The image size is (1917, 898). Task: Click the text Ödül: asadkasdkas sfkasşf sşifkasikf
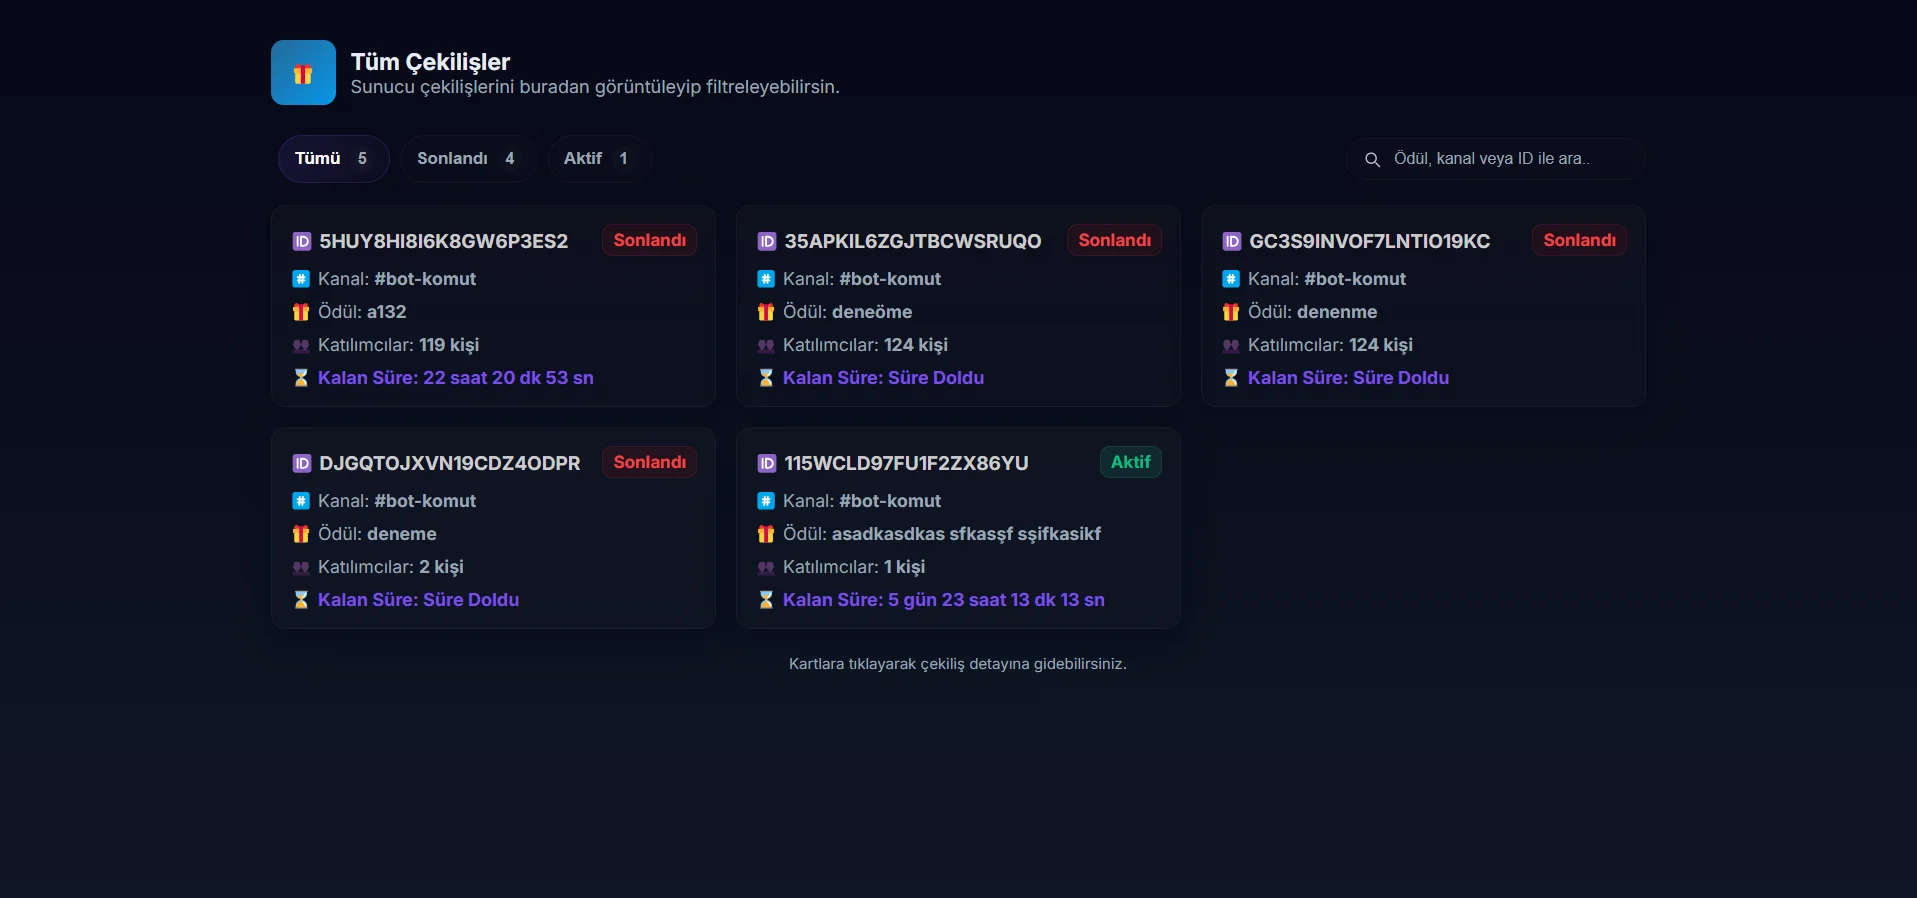[942, 534]
